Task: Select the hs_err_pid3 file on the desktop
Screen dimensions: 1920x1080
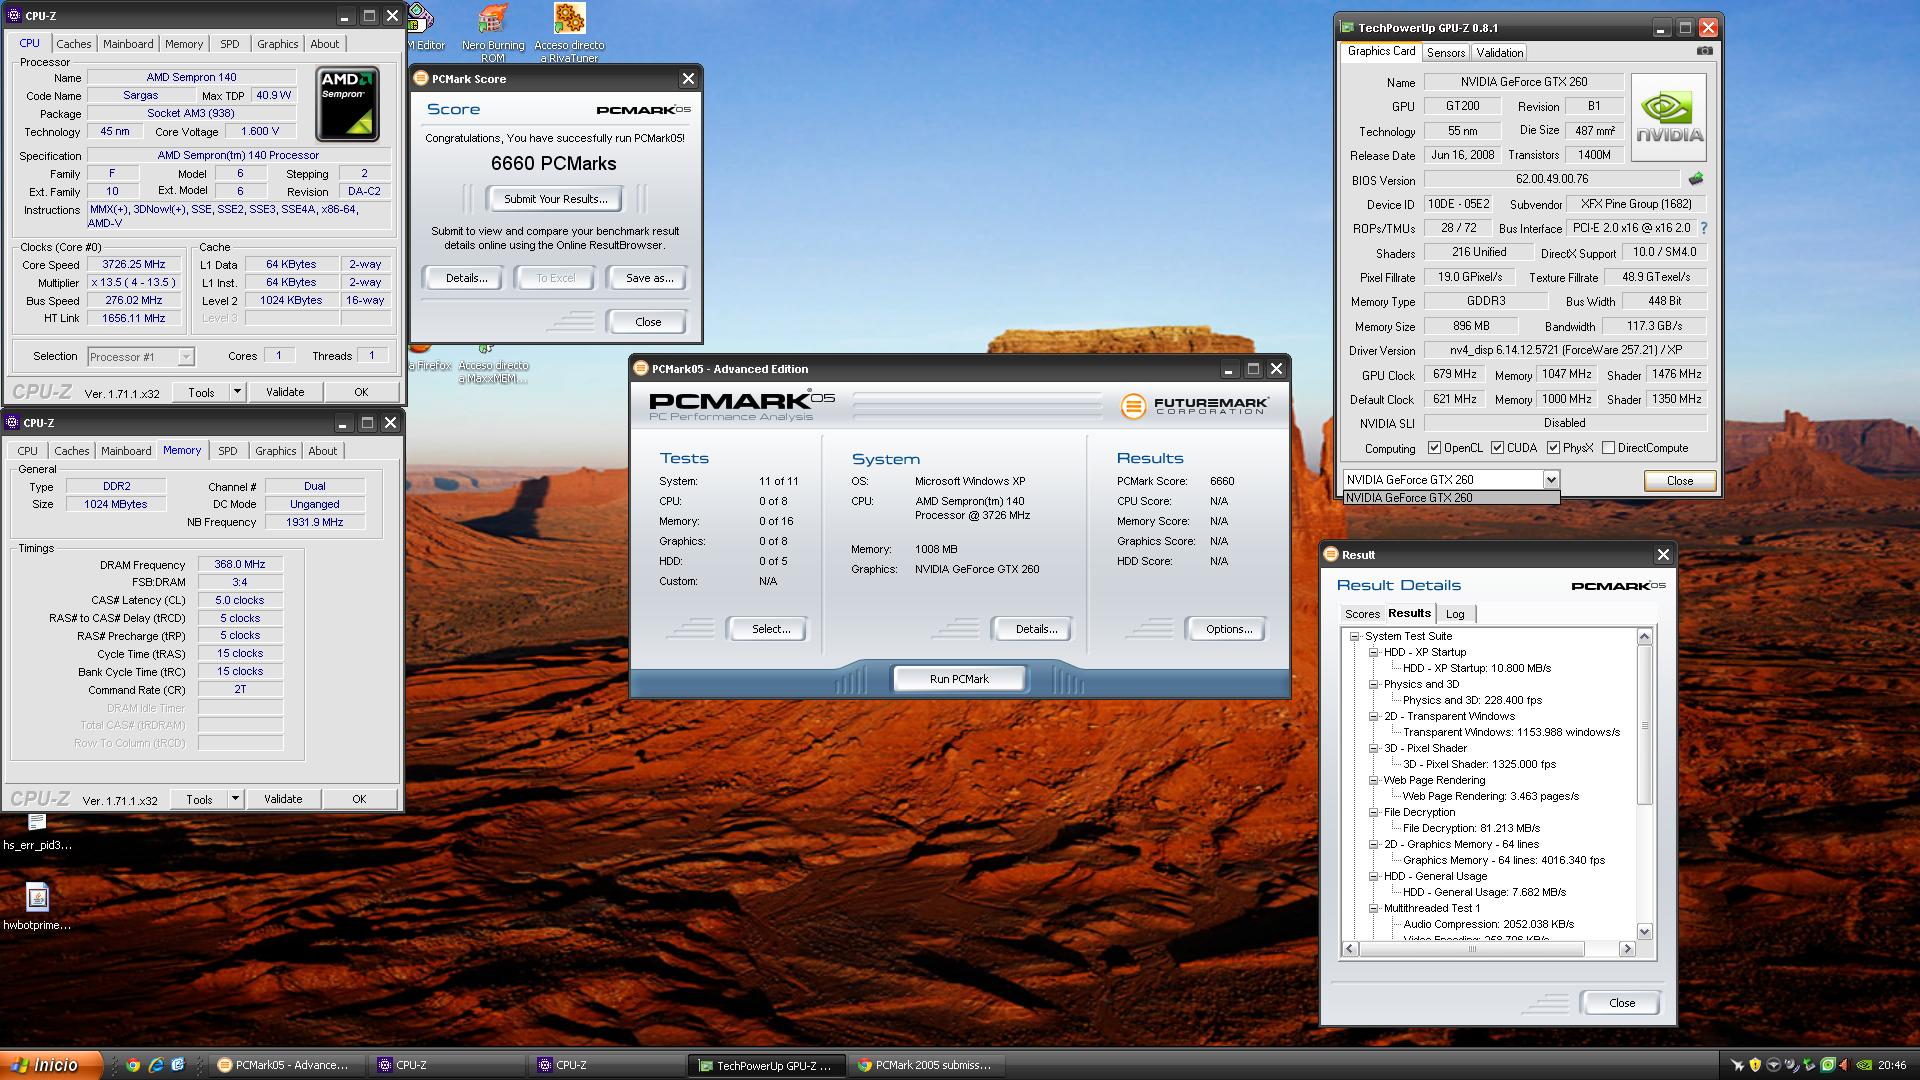Action: 37,832
